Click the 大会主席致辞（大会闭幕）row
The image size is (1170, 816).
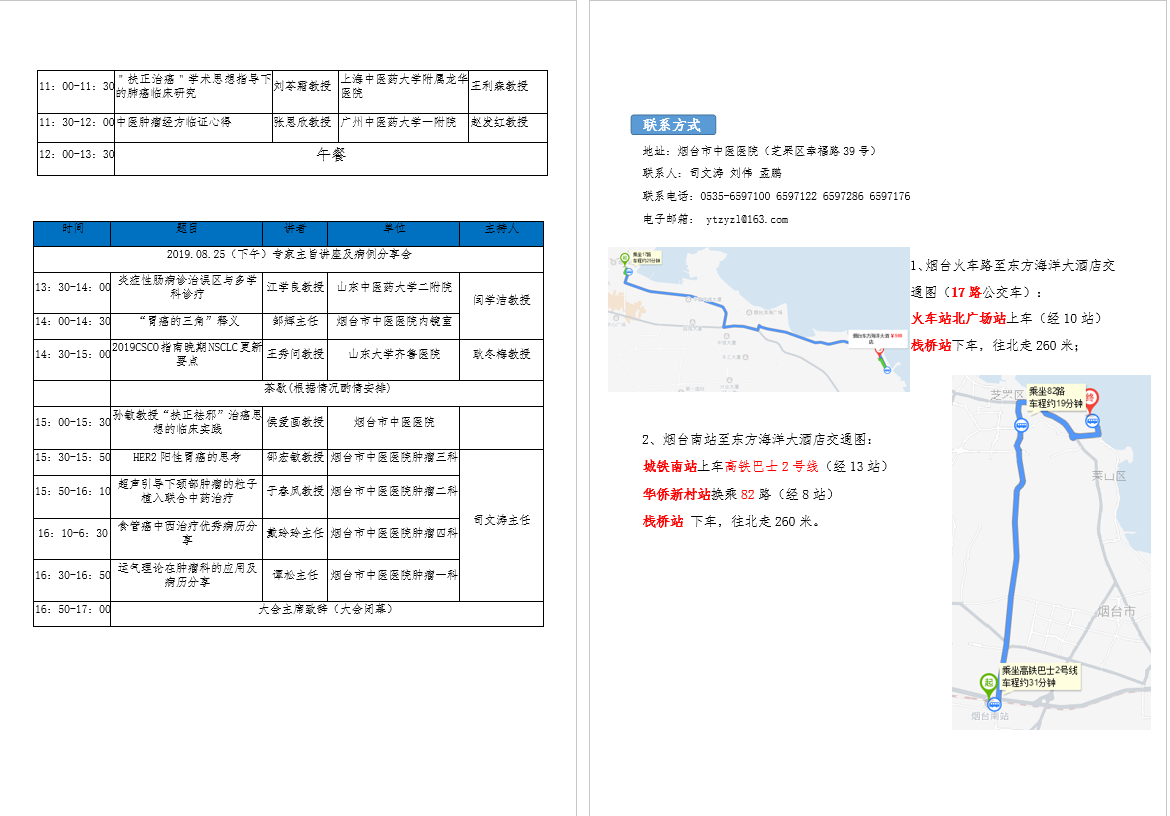click(x=326, y=609)
